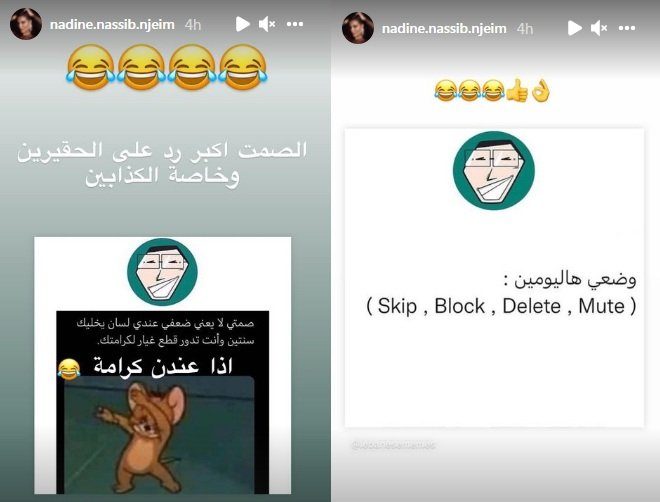Unmute the sound in right story
This screenshot has height=502, width=660.
[599, 28]
